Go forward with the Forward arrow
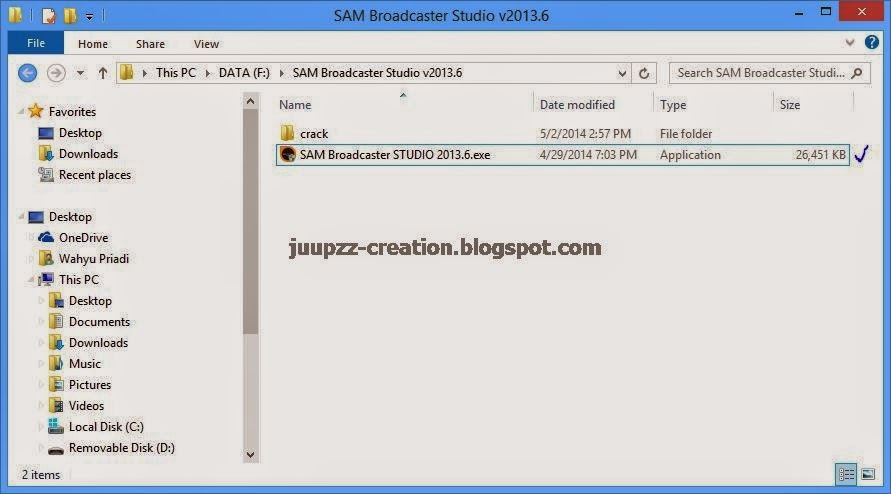891x494 pixels. coord(56,73)
